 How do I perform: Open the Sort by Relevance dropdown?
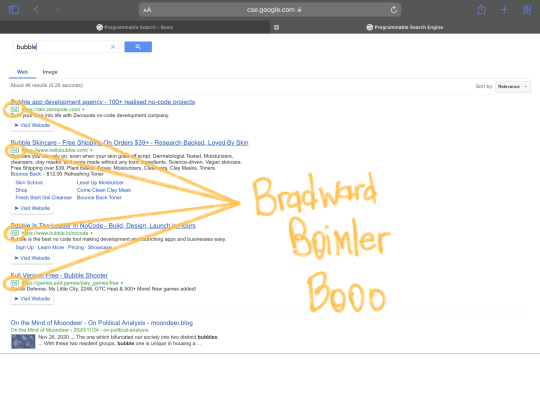tap(513, 86)
